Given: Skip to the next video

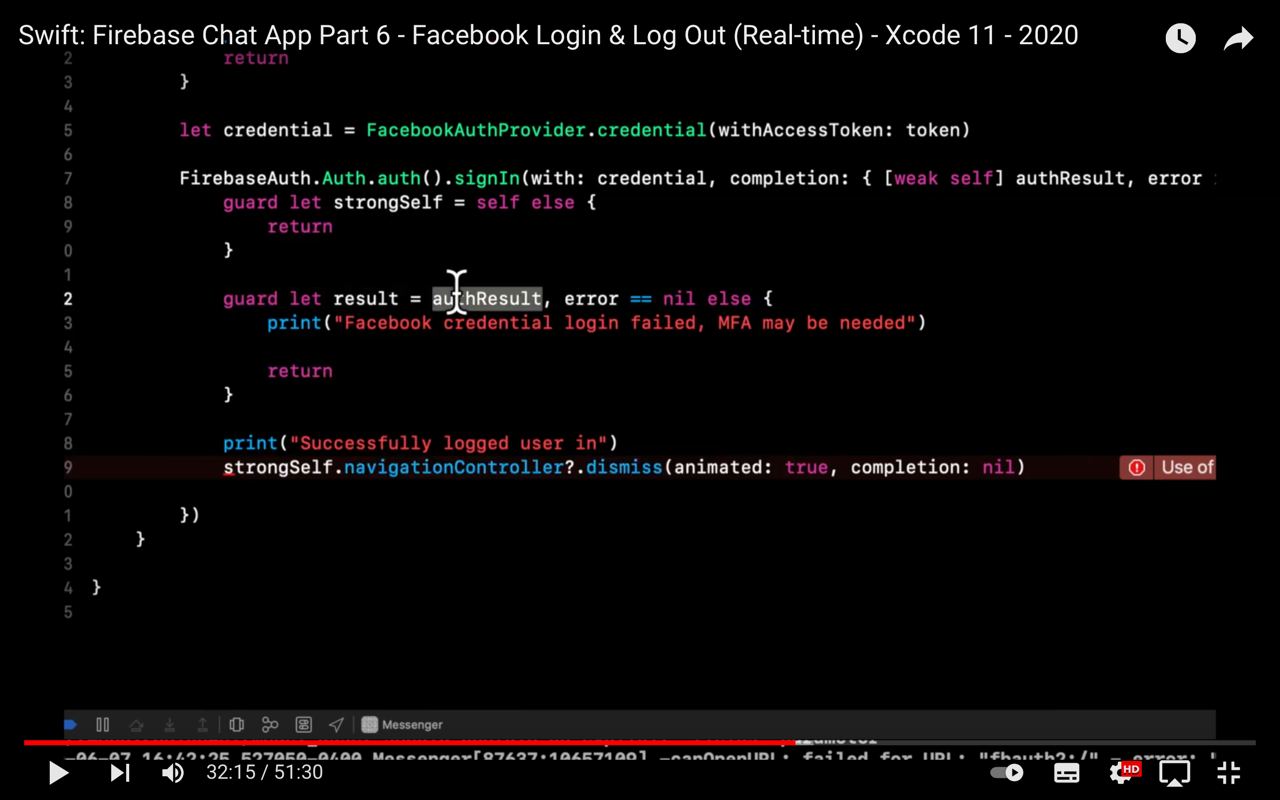Looking at the screenshot, I should 119,773.
